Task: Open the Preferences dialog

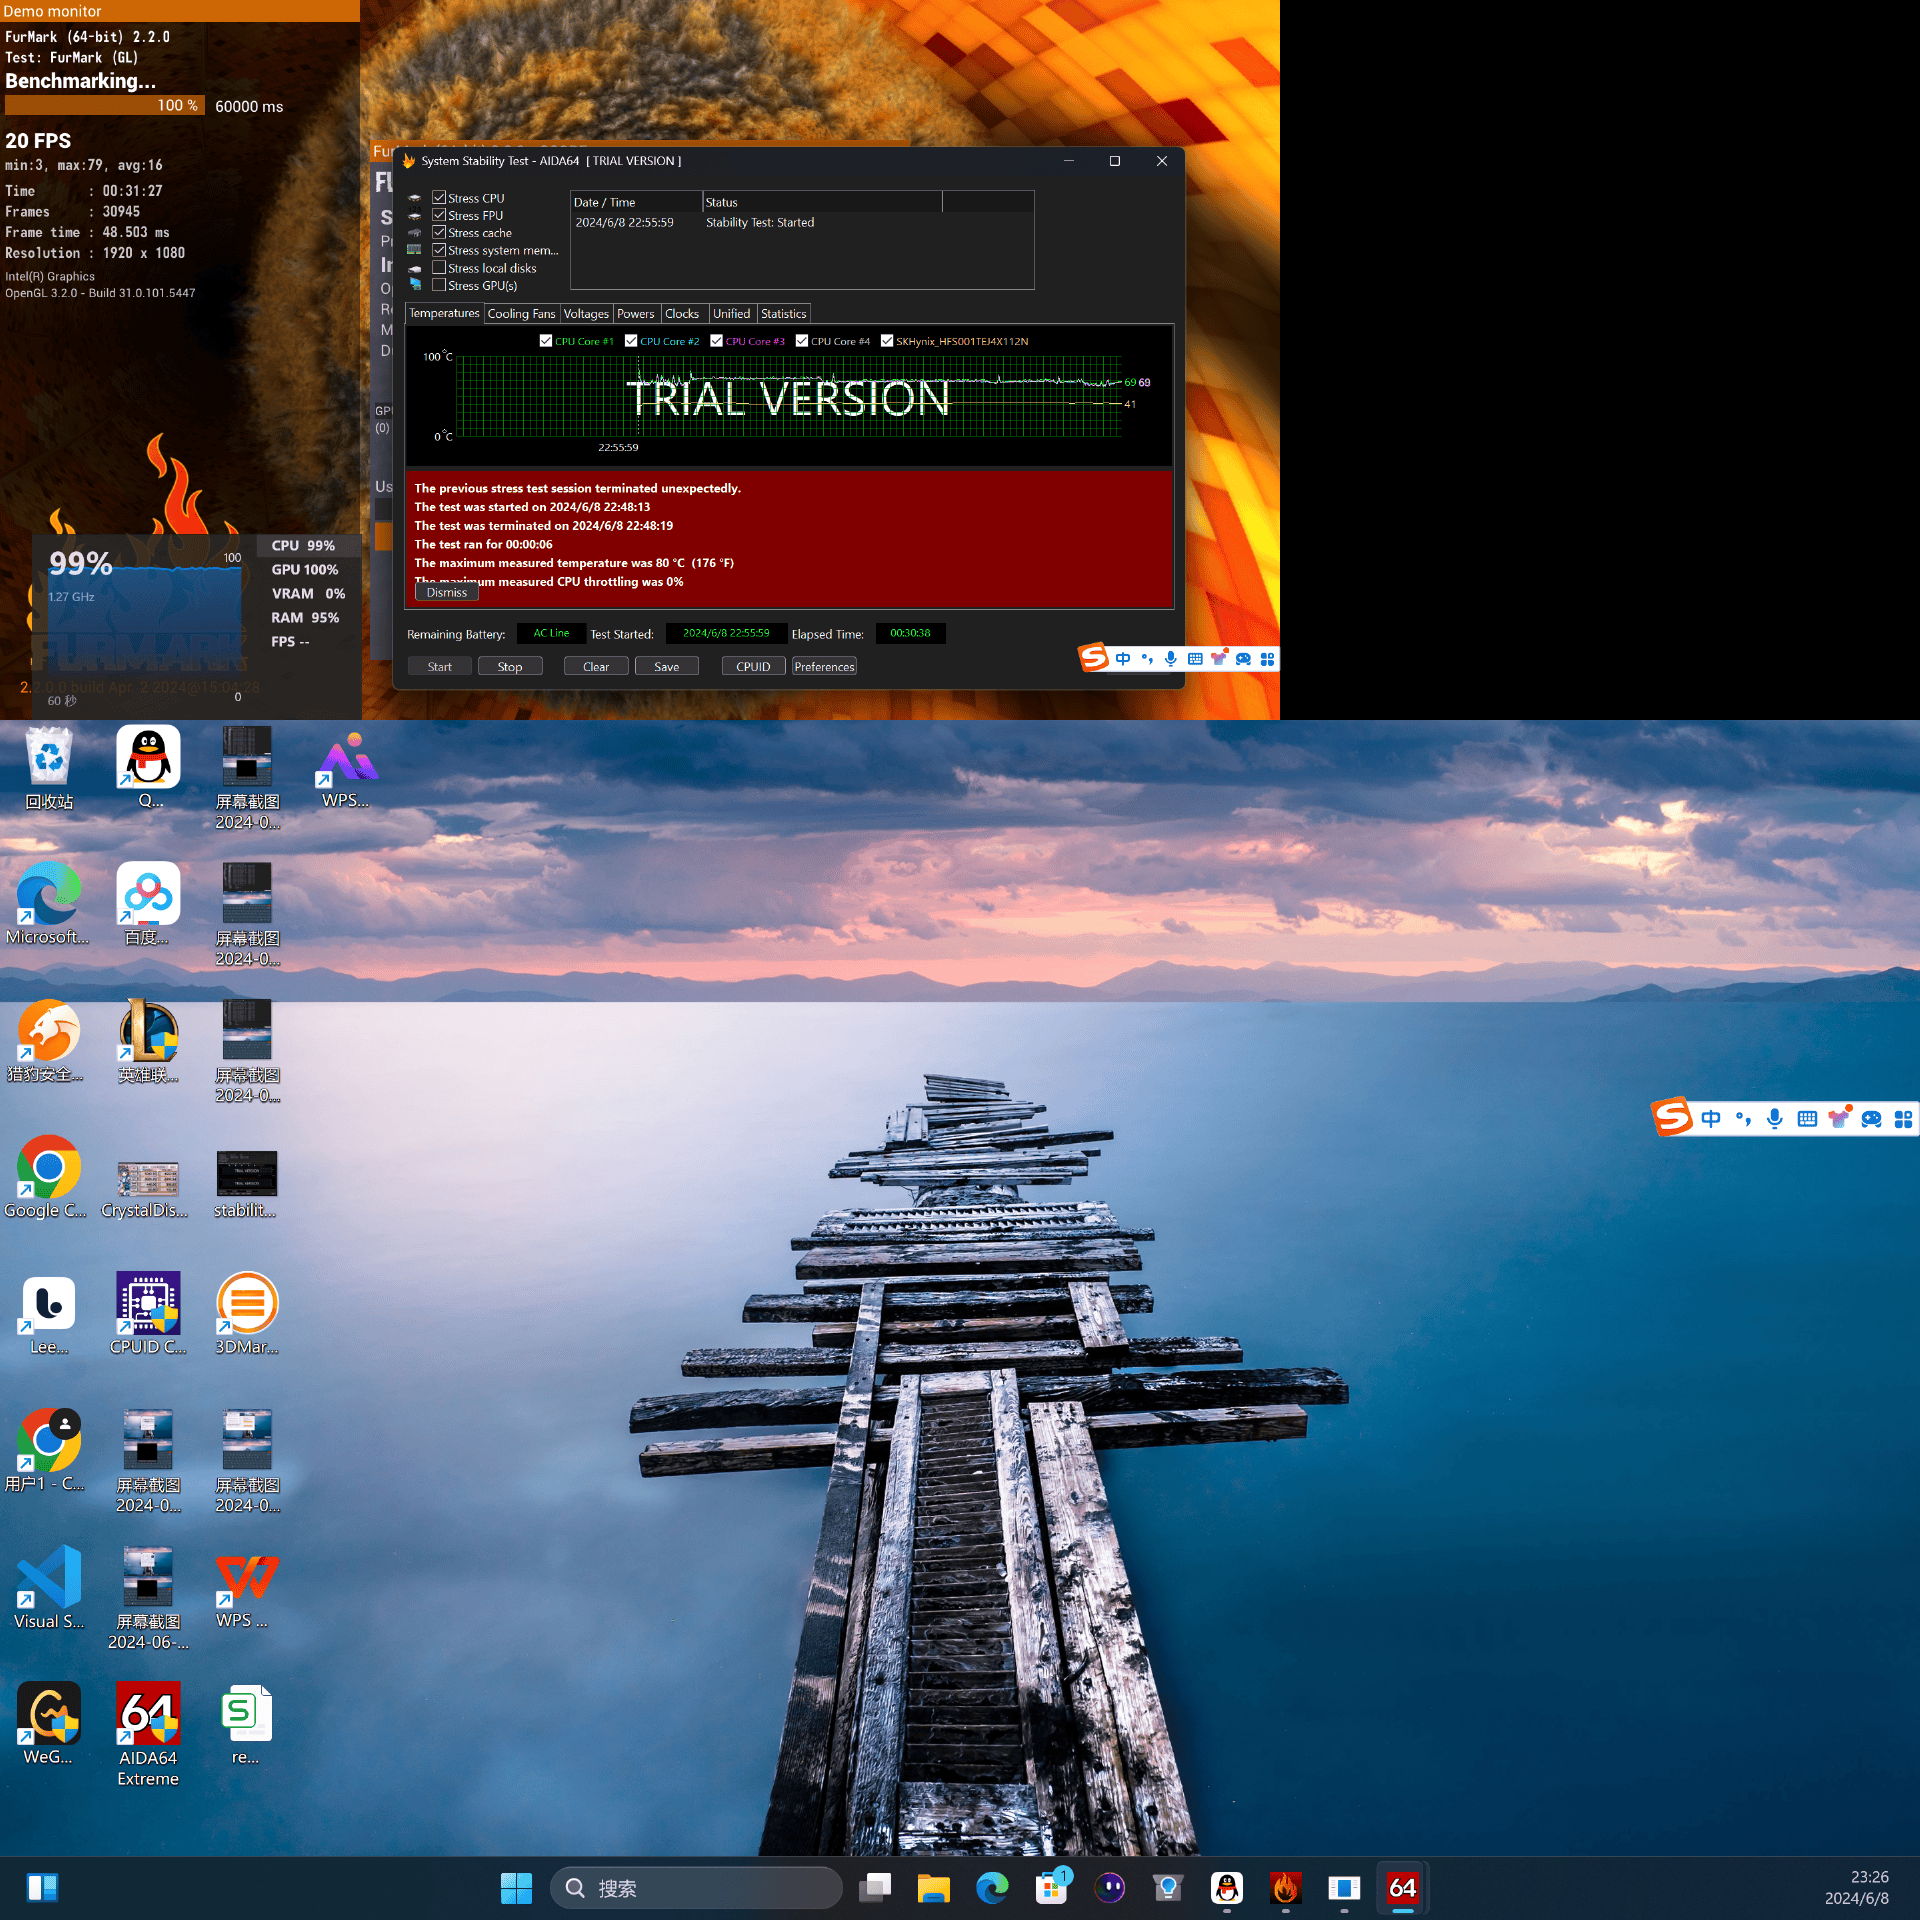Action: [x=824, y=667]
